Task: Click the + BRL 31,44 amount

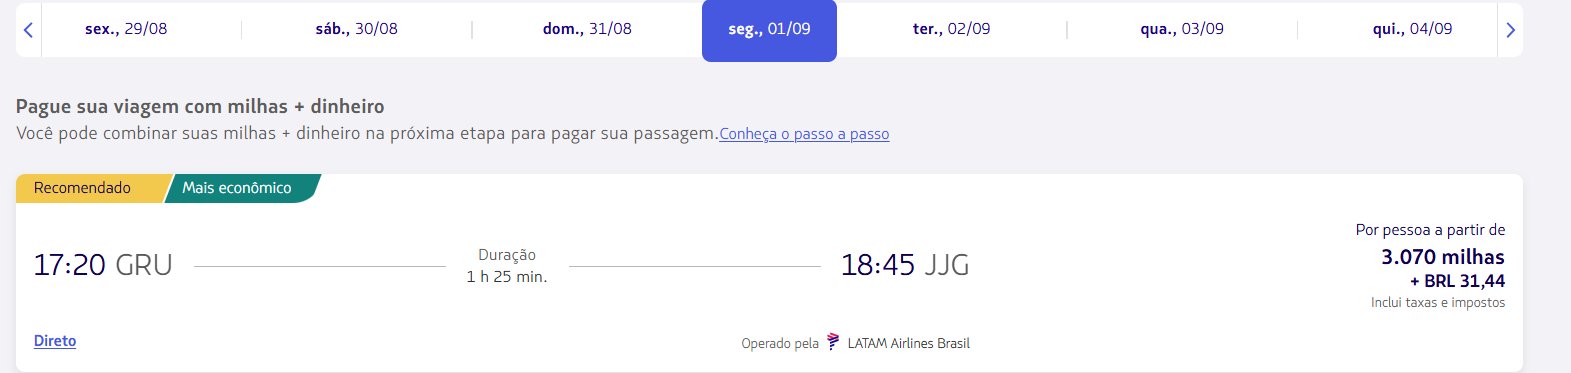Action: point(1457,281)
